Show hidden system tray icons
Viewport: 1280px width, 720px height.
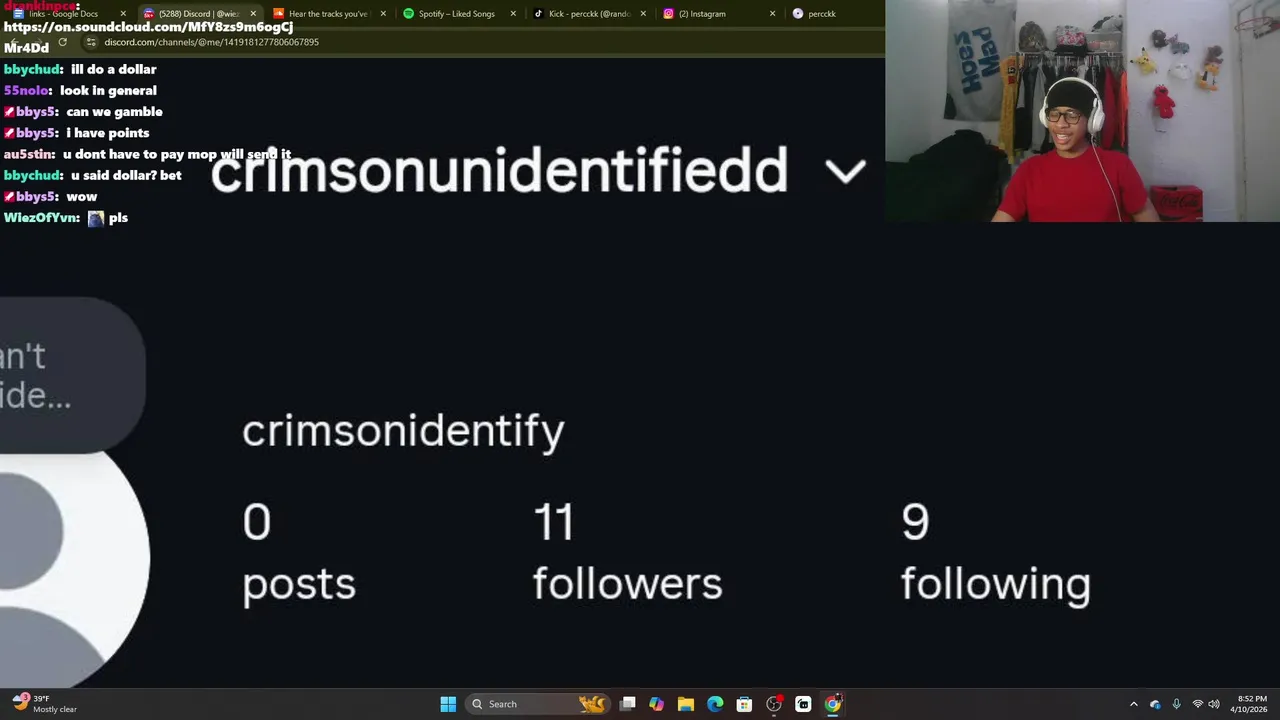[x=1133, y=704]
